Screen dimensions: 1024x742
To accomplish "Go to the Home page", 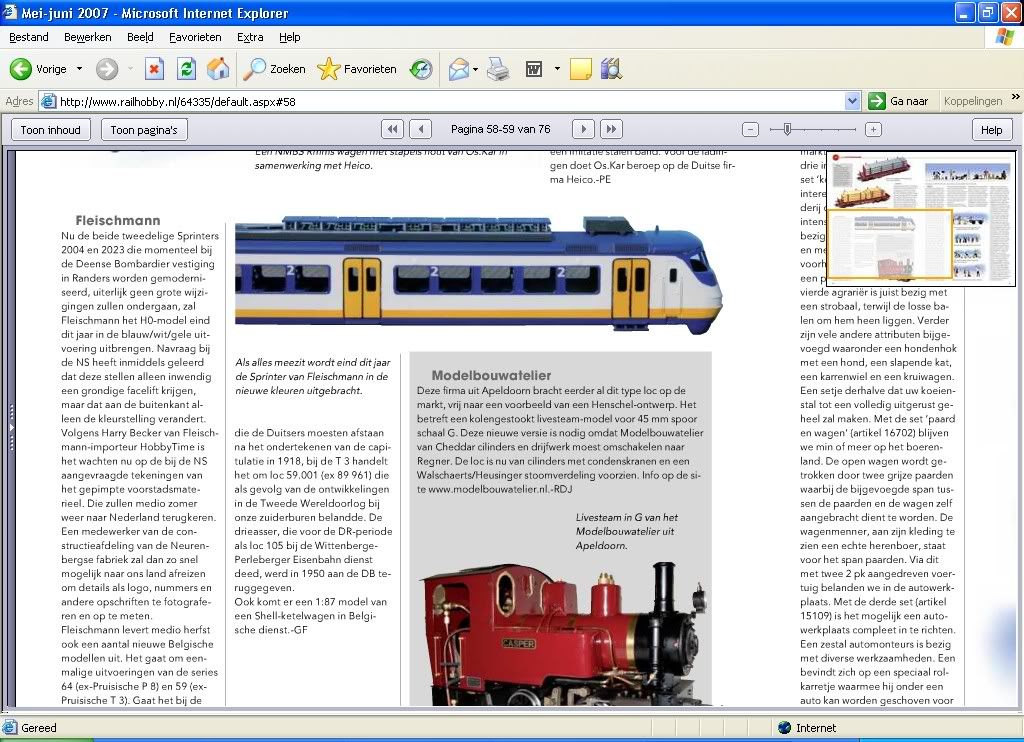I will coord(218,69).
